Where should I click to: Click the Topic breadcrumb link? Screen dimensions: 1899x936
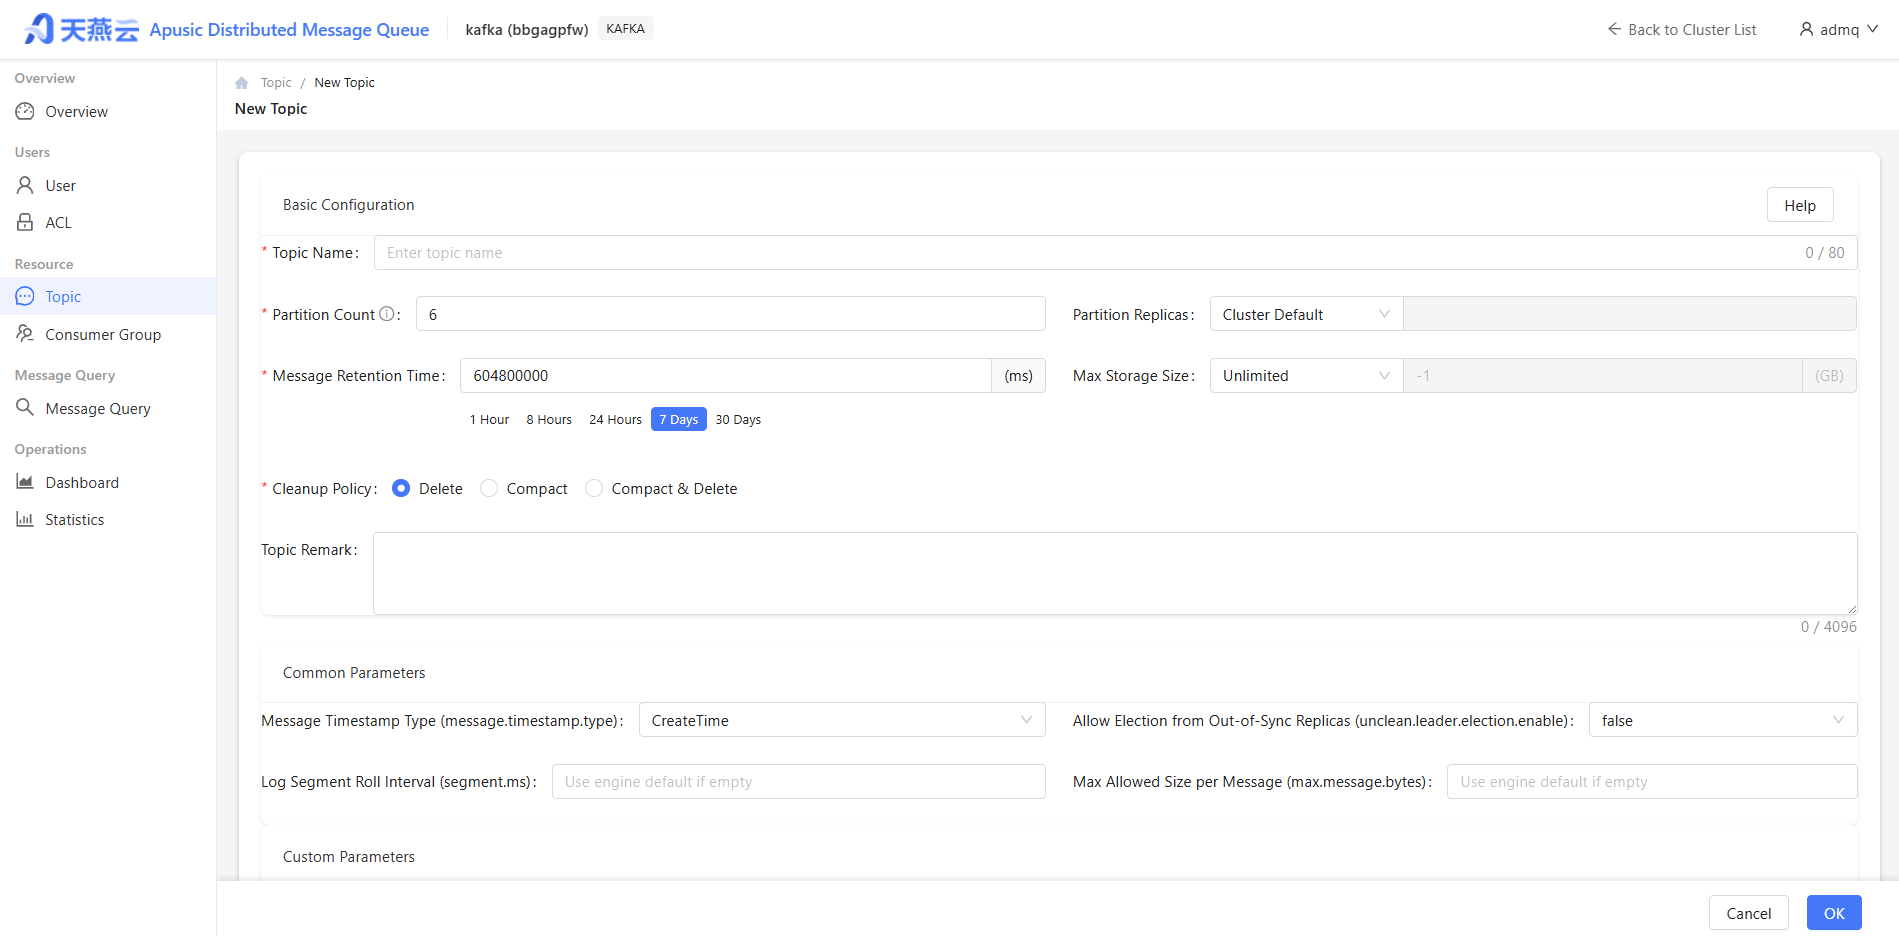click(x=276, y=83)
